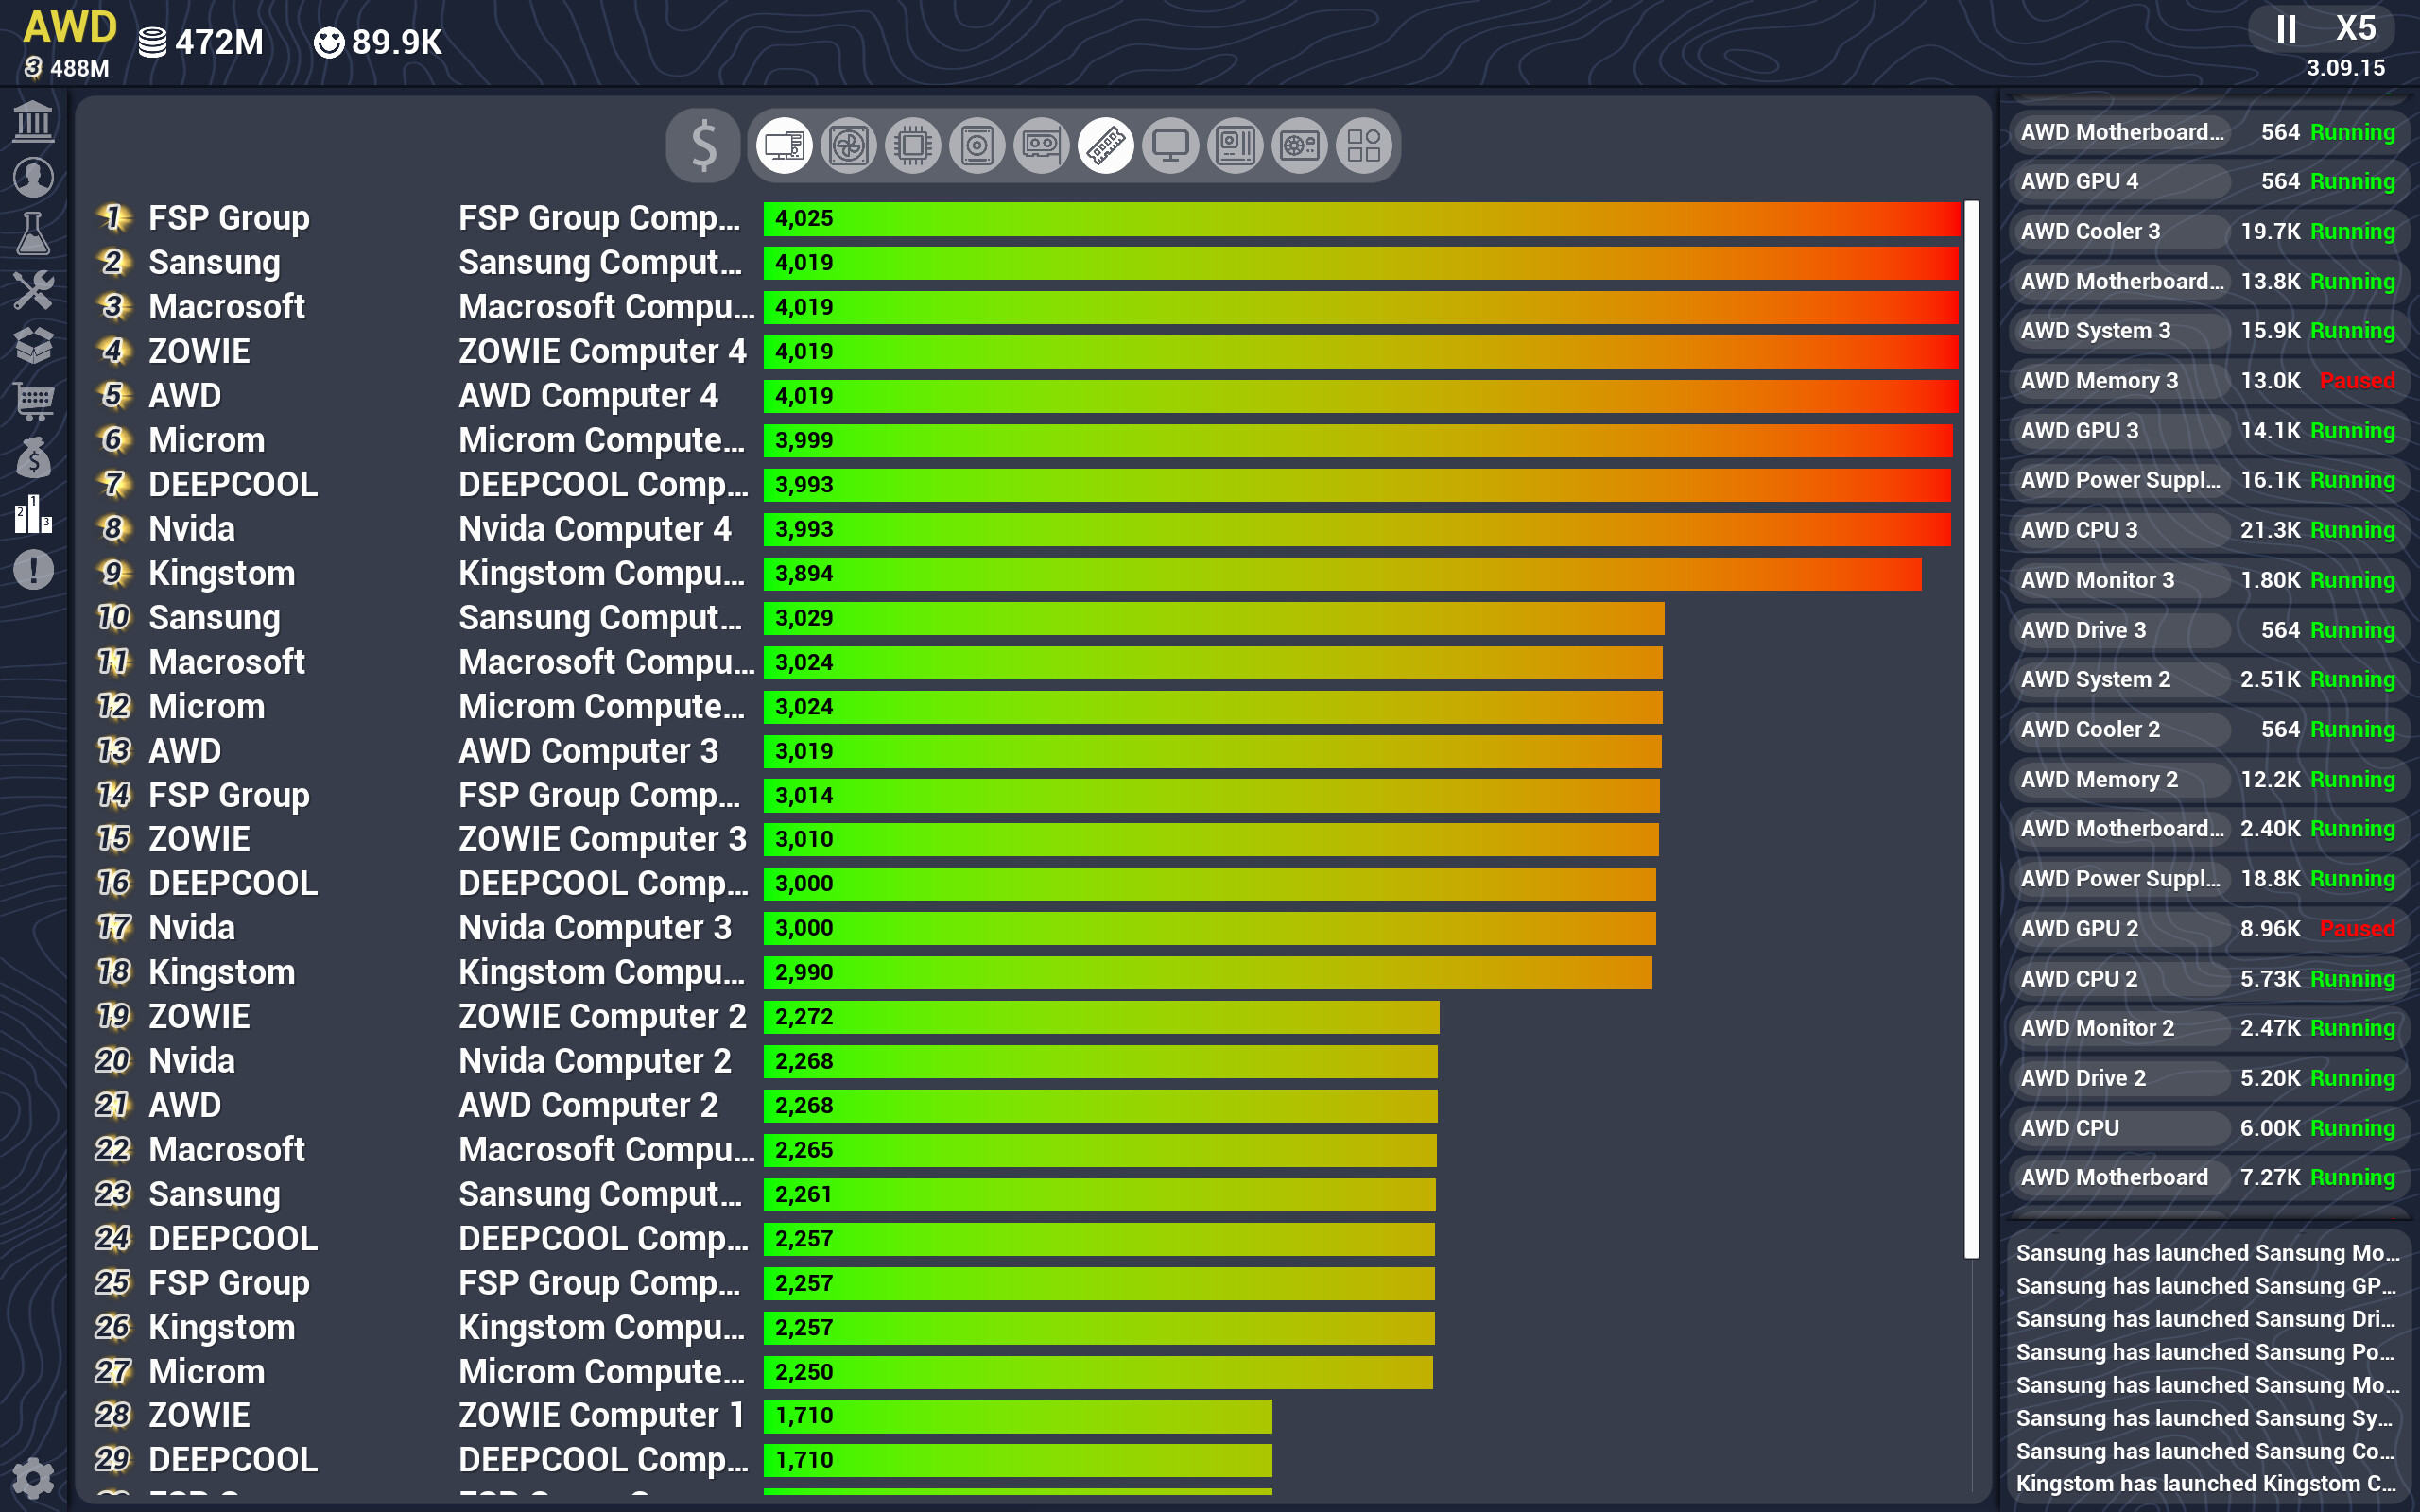Toggle Running status of AWD Memory 2
The image size is (2420, 1512).
click(2352, 780)
